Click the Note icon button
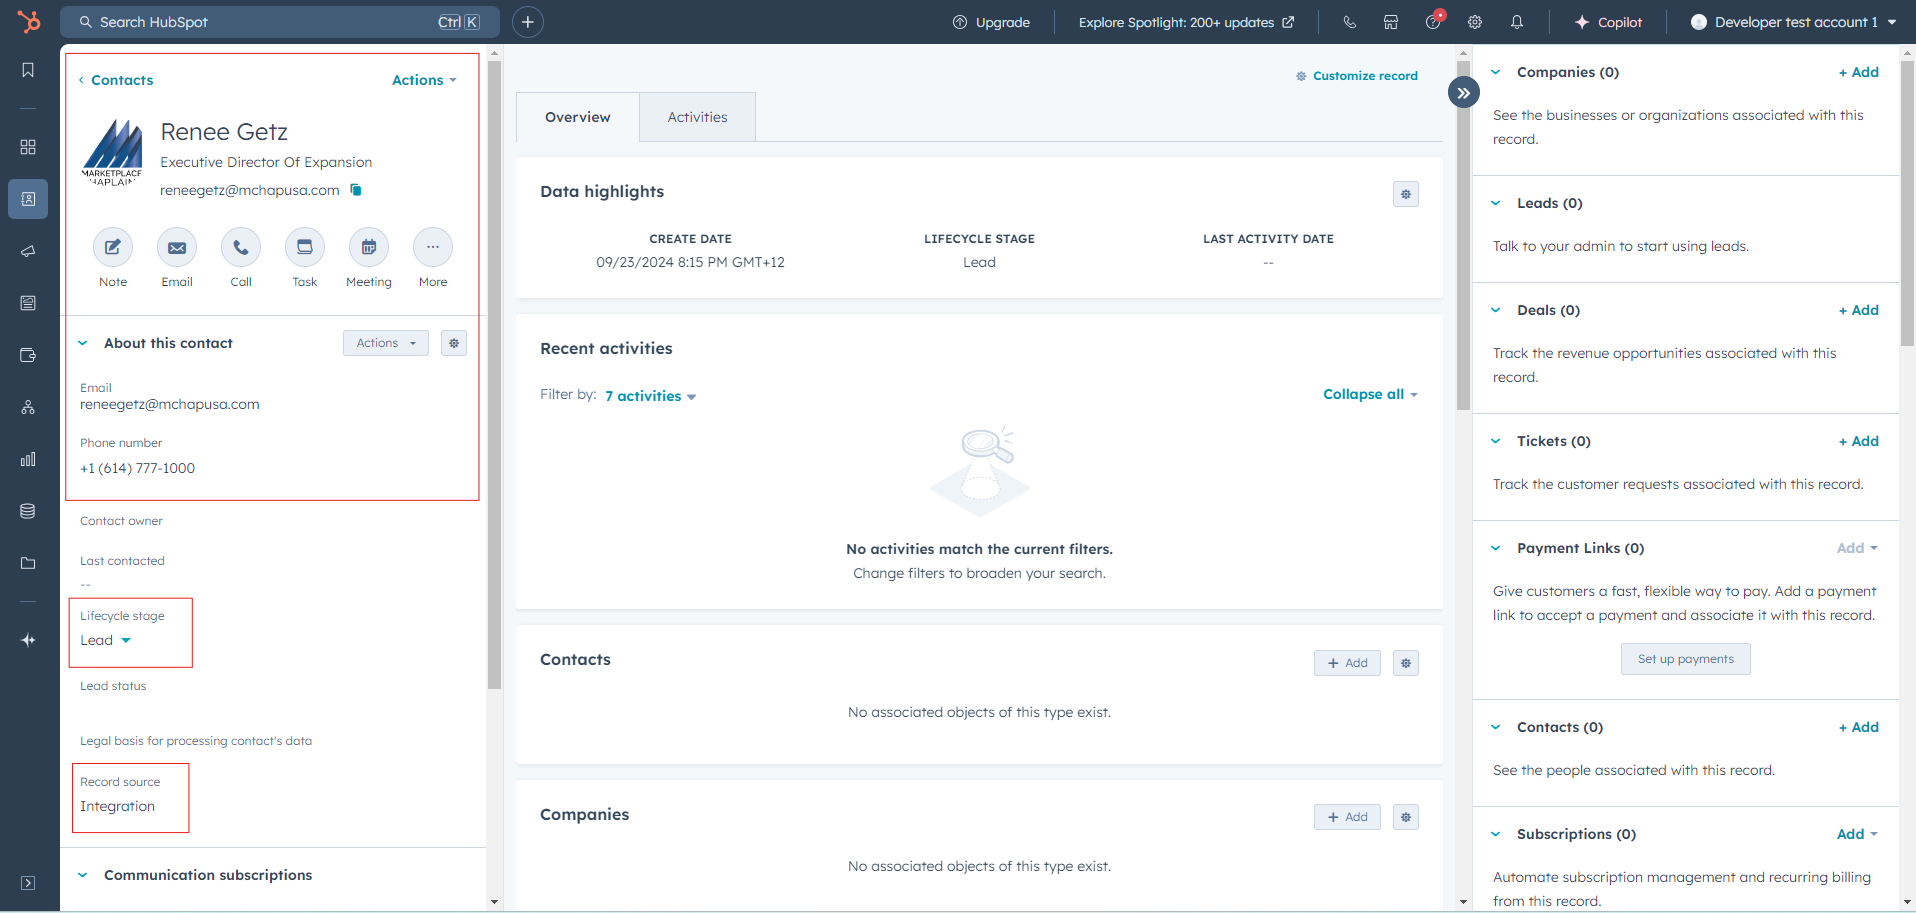This screenshot has height=913, width=1916. (113, 248)
